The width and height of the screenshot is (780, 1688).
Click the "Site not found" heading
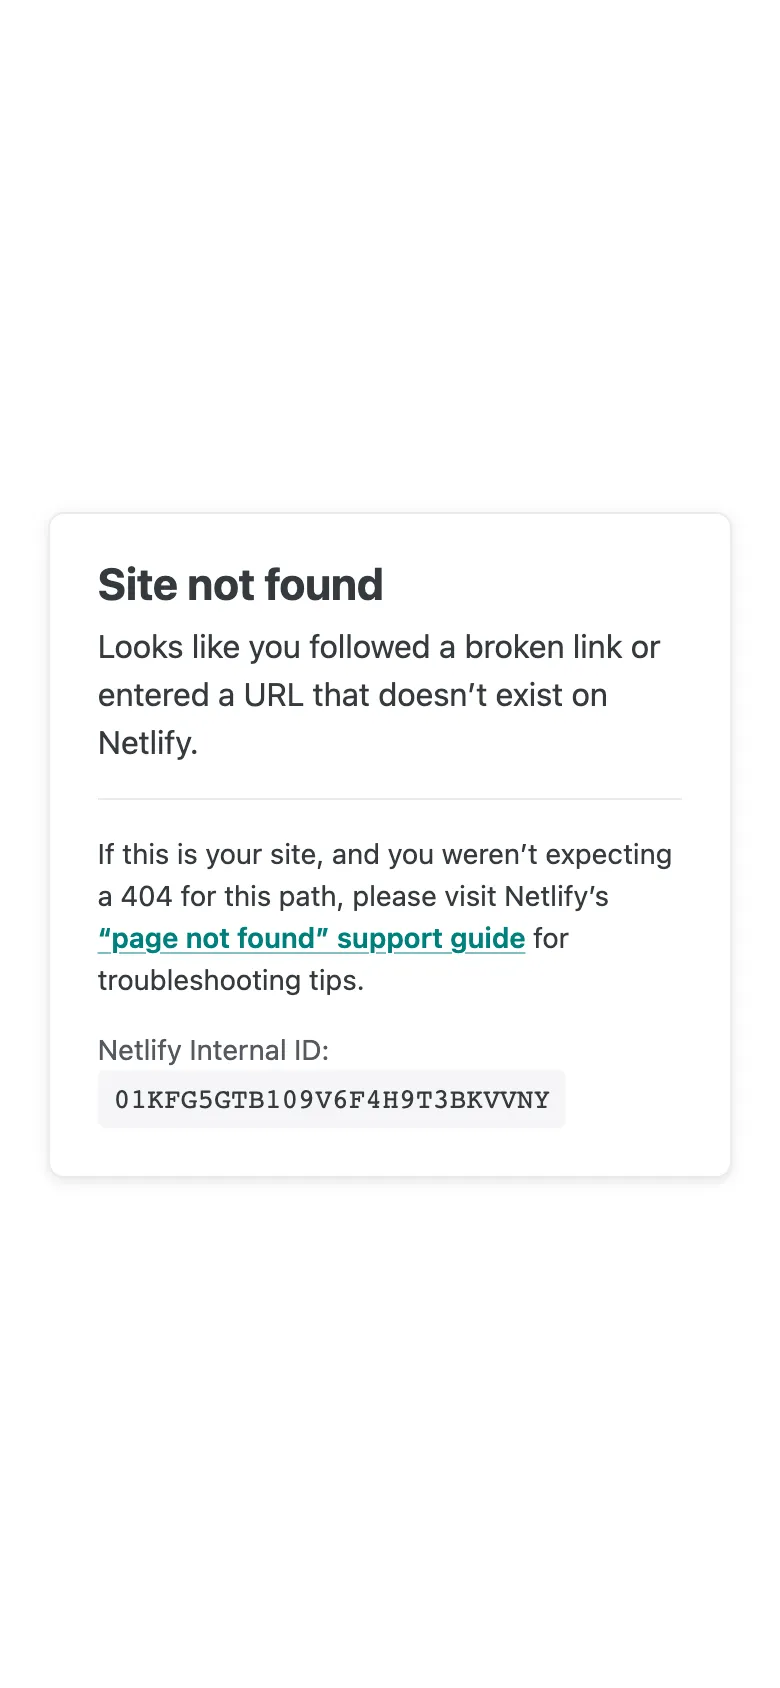[240, 585]
